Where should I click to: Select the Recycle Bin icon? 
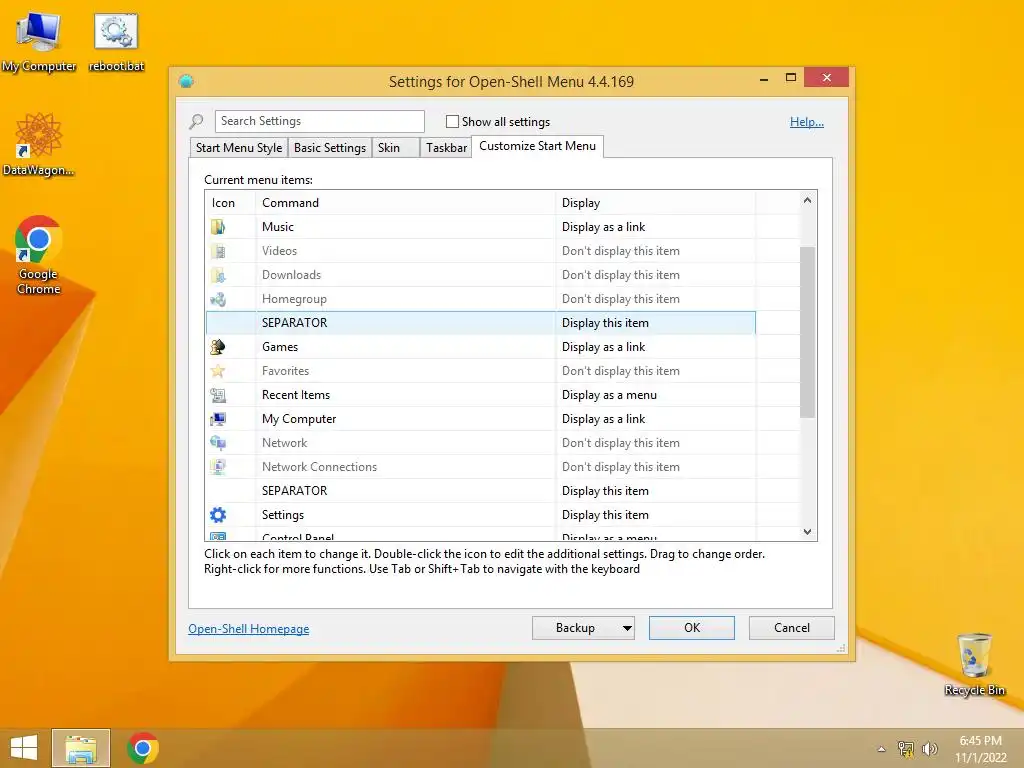click(975, 664)
